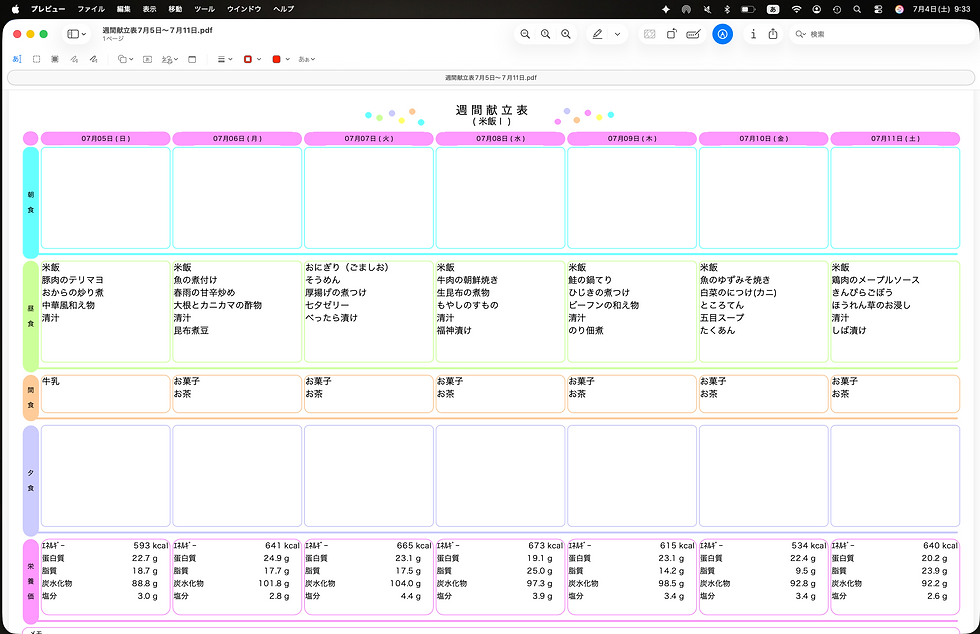Open the 移動 menu
The width and height of the screenshot is (980, 634).
[175, 9]
